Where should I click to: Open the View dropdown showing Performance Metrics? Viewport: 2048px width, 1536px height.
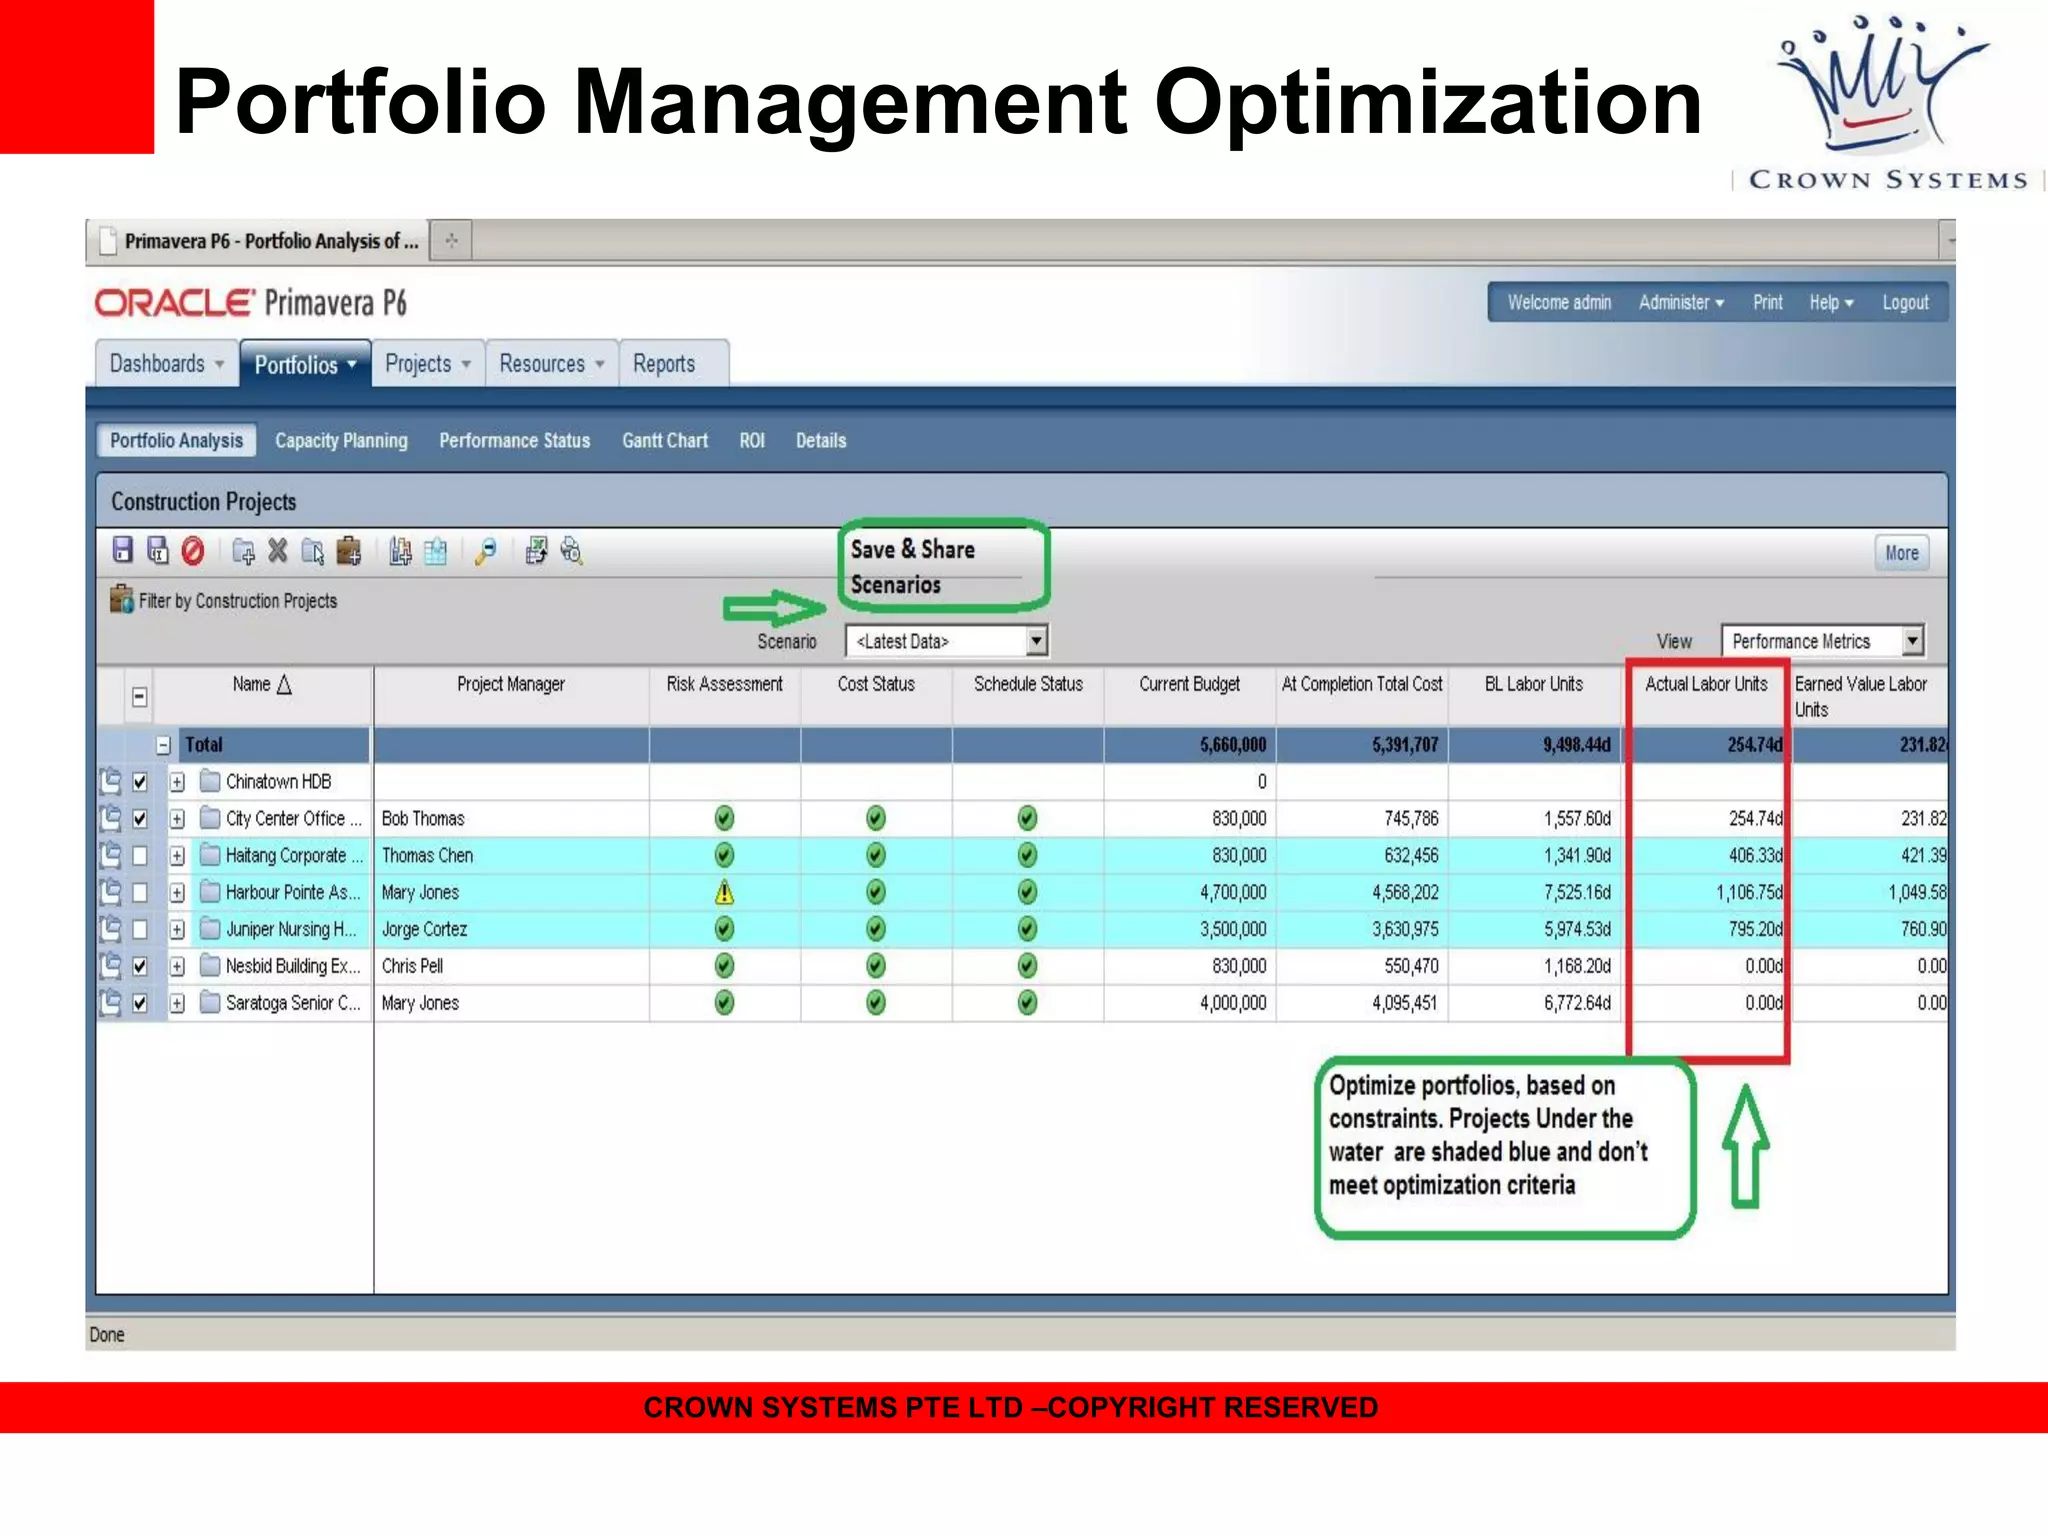1822,641
